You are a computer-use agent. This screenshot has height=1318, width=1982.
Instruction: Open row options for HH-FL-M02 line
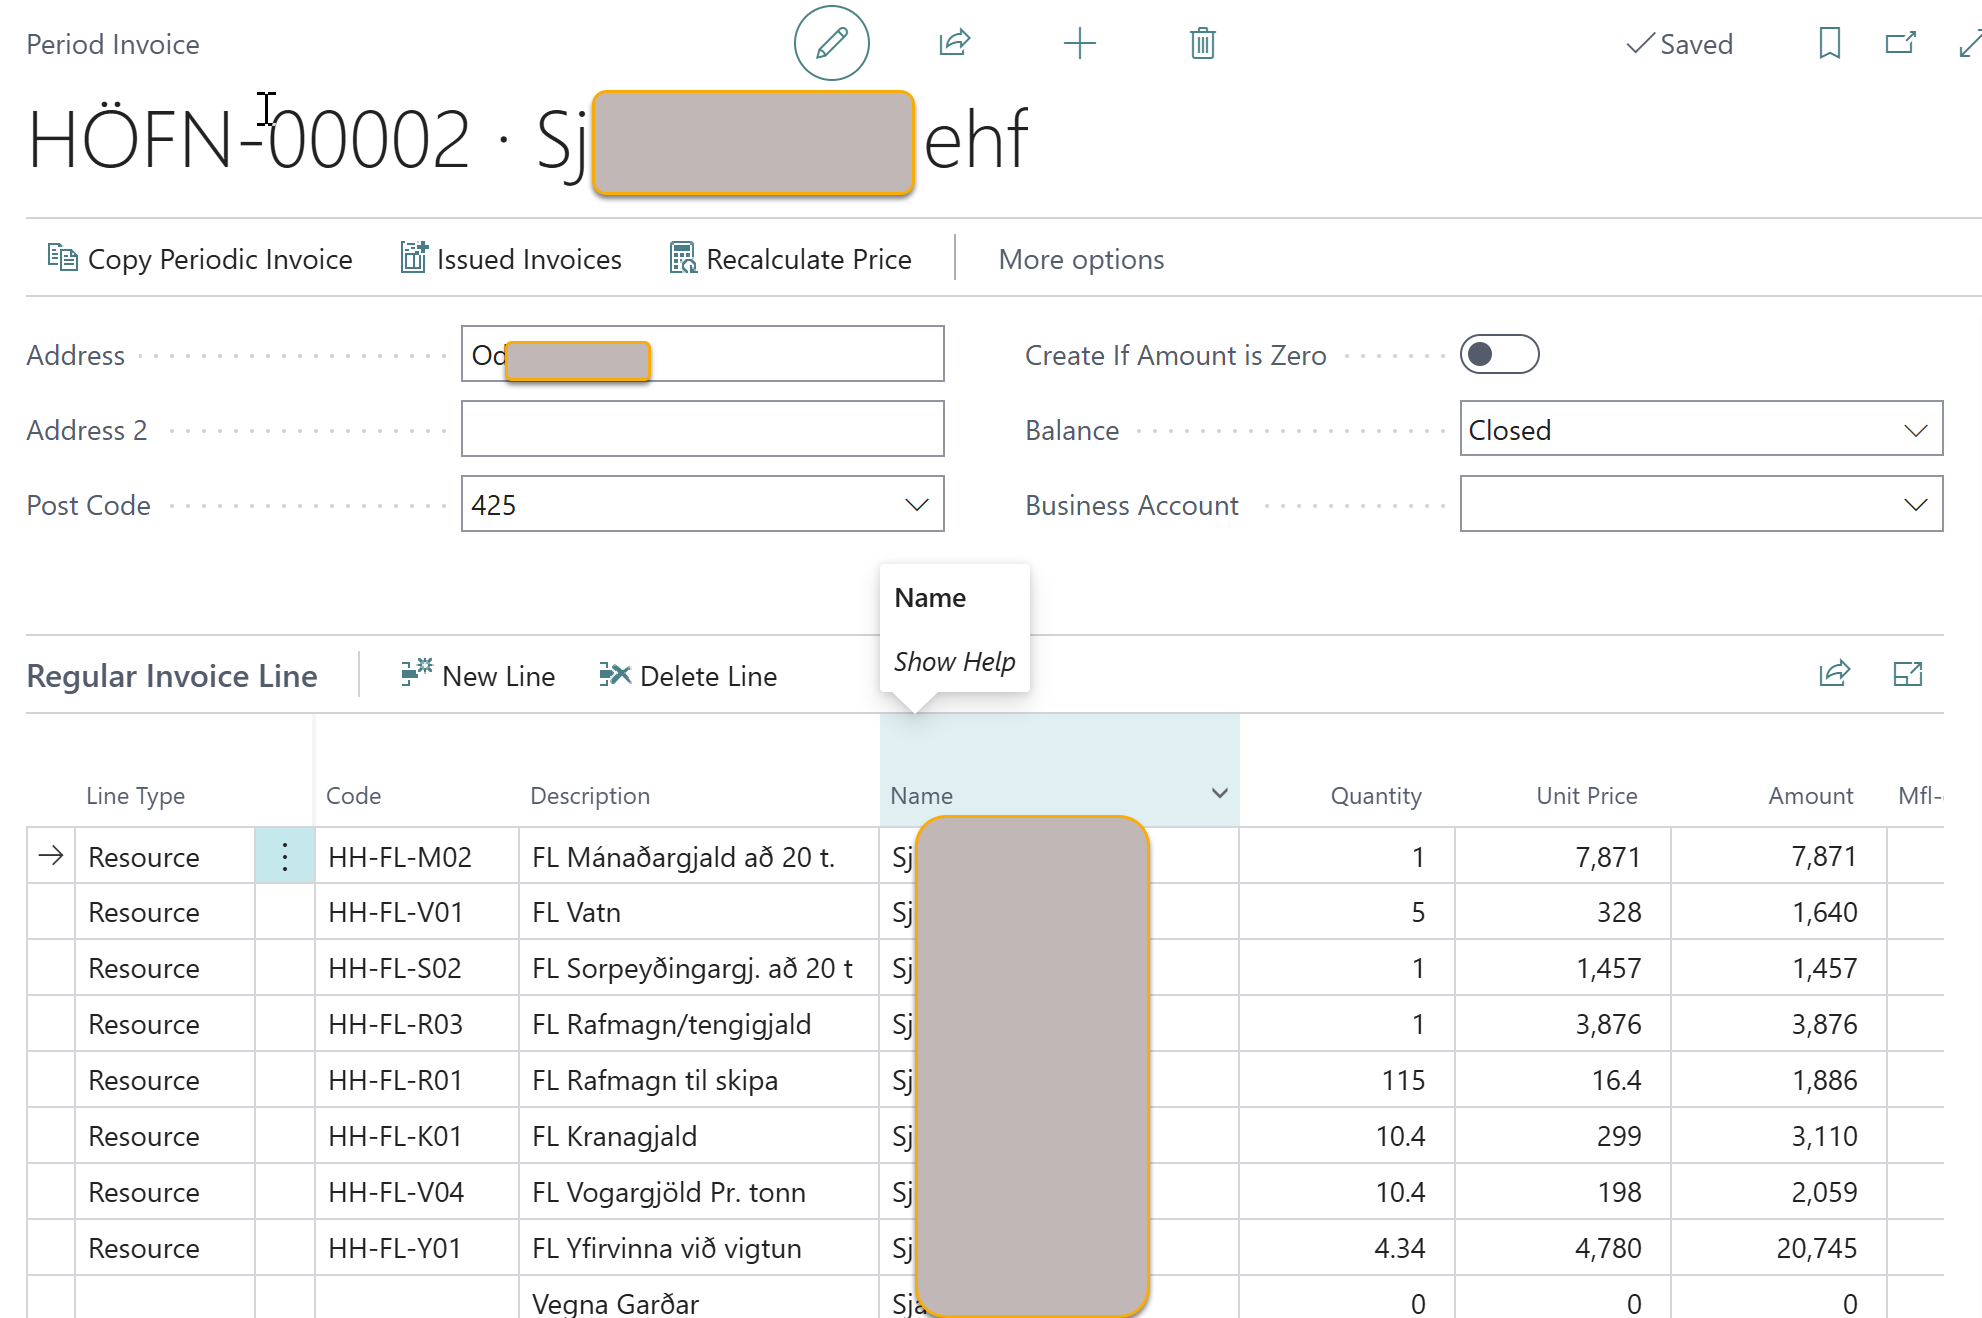(285, 857)
